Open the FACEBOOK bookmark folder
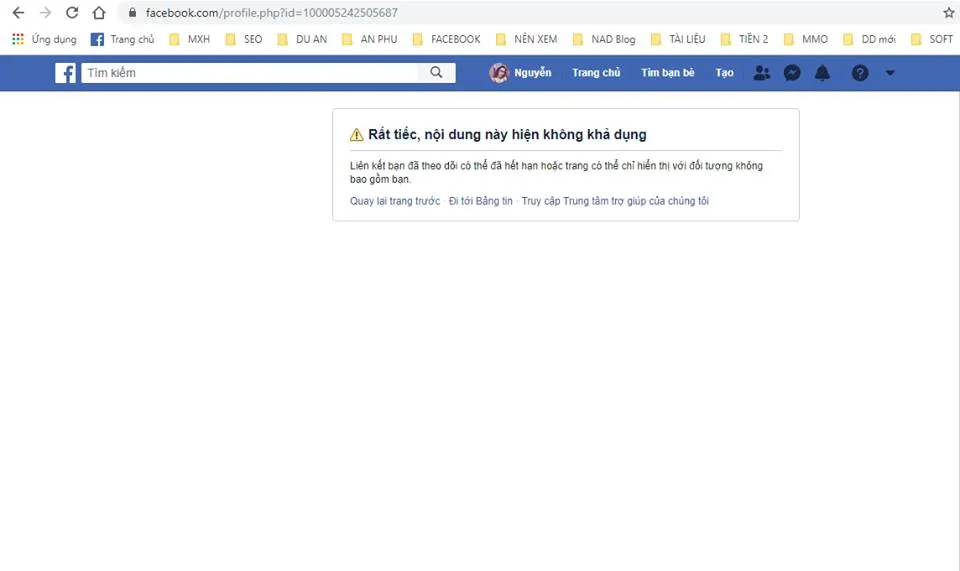The width and height of the screenshot is (960, 571). [x=446, y=39]
